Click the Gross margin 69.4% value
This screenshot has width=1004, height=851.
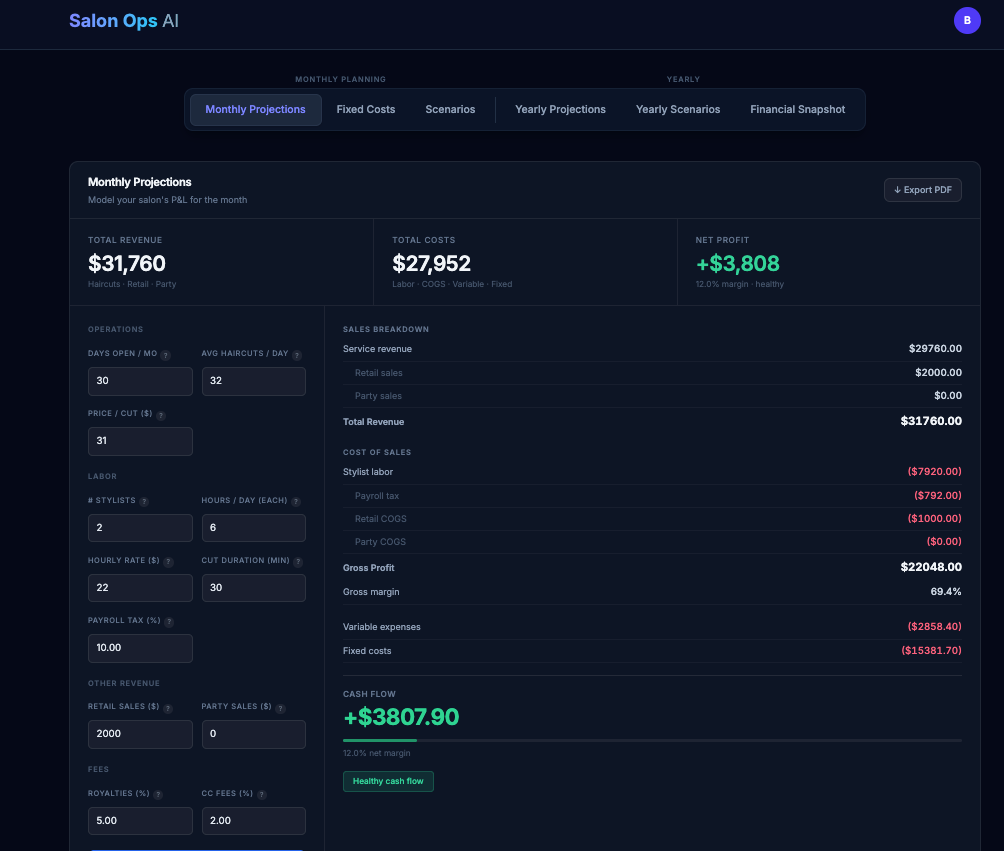click(x=946, y=591)
